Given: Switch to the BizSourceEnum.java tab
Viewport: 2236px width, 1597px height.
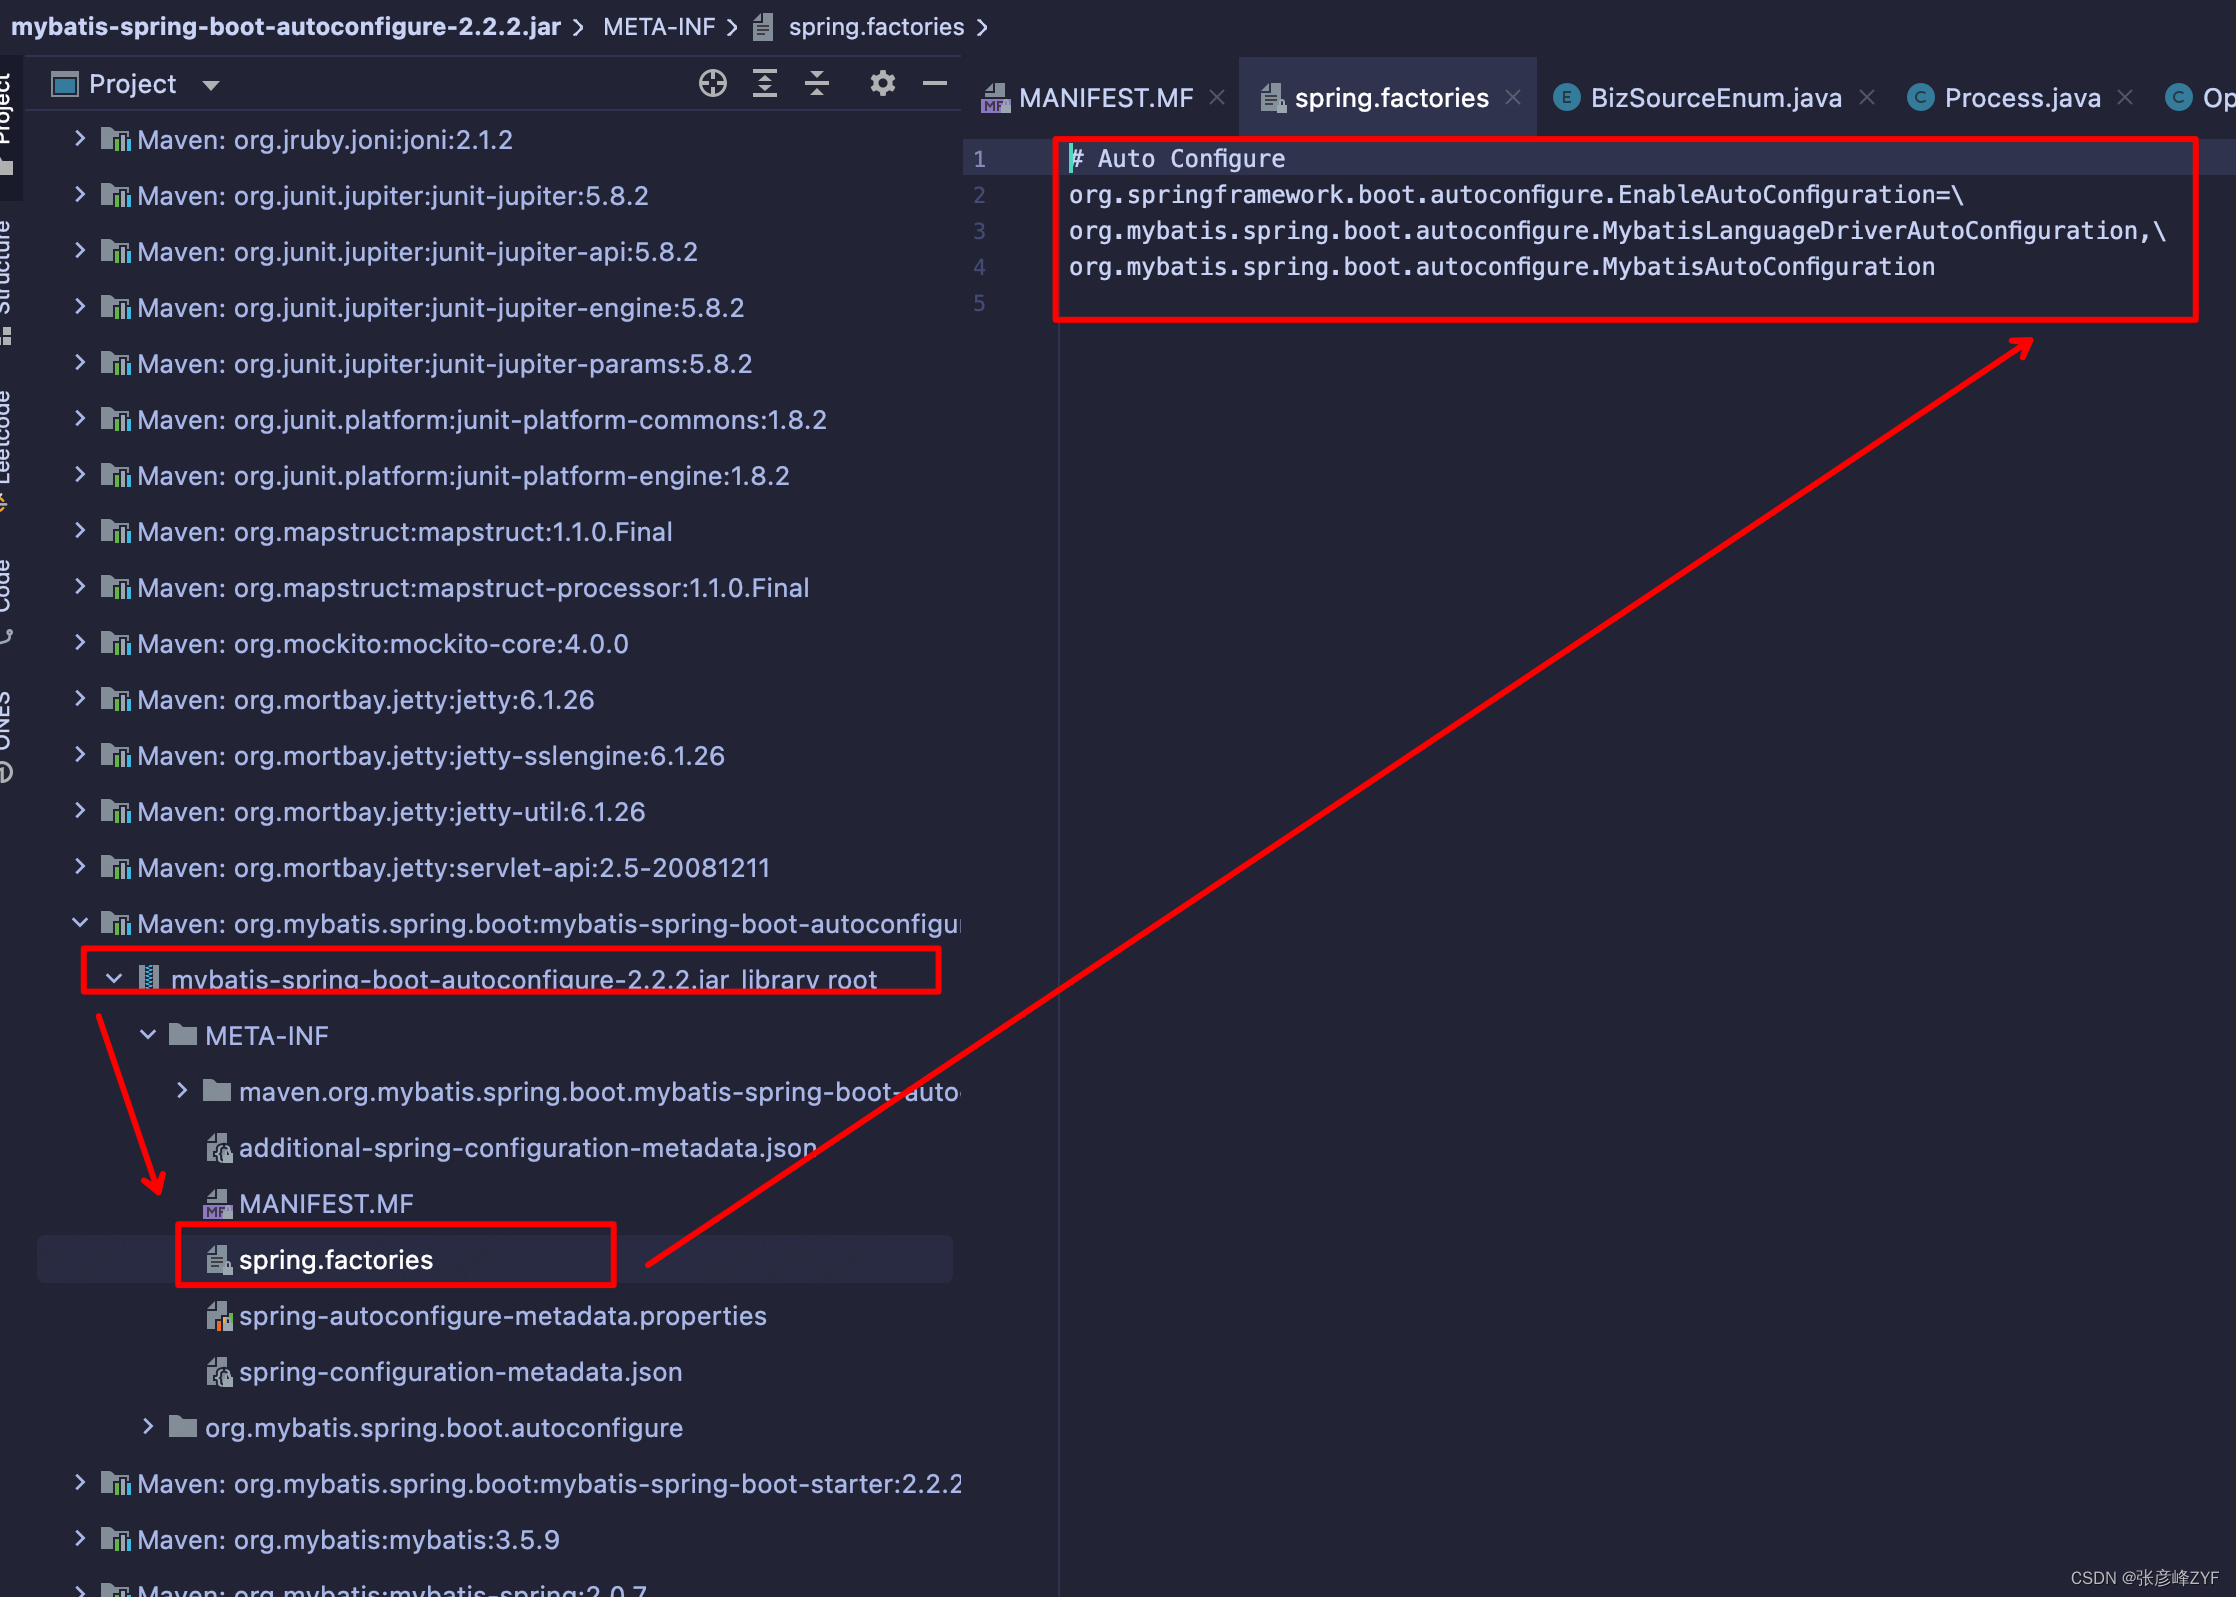Looking at the screenshot, I should (x=1716, y=98).
